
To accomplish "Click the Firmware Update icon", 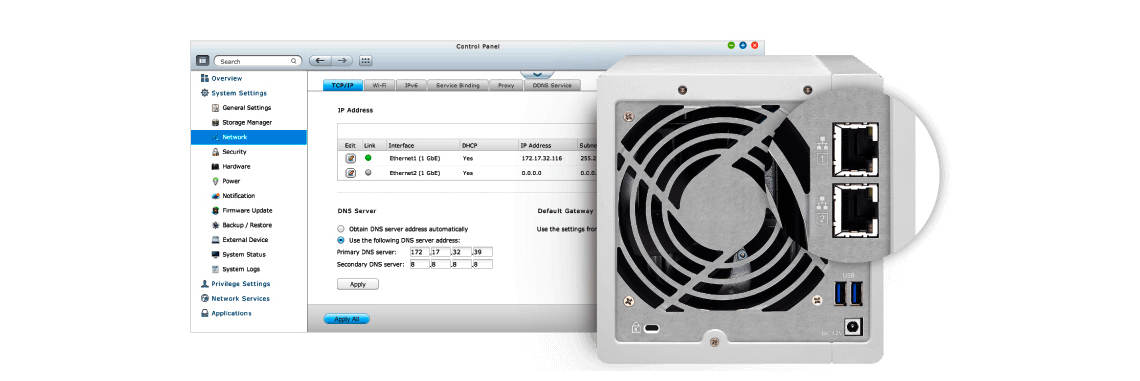I will point(215,210).
